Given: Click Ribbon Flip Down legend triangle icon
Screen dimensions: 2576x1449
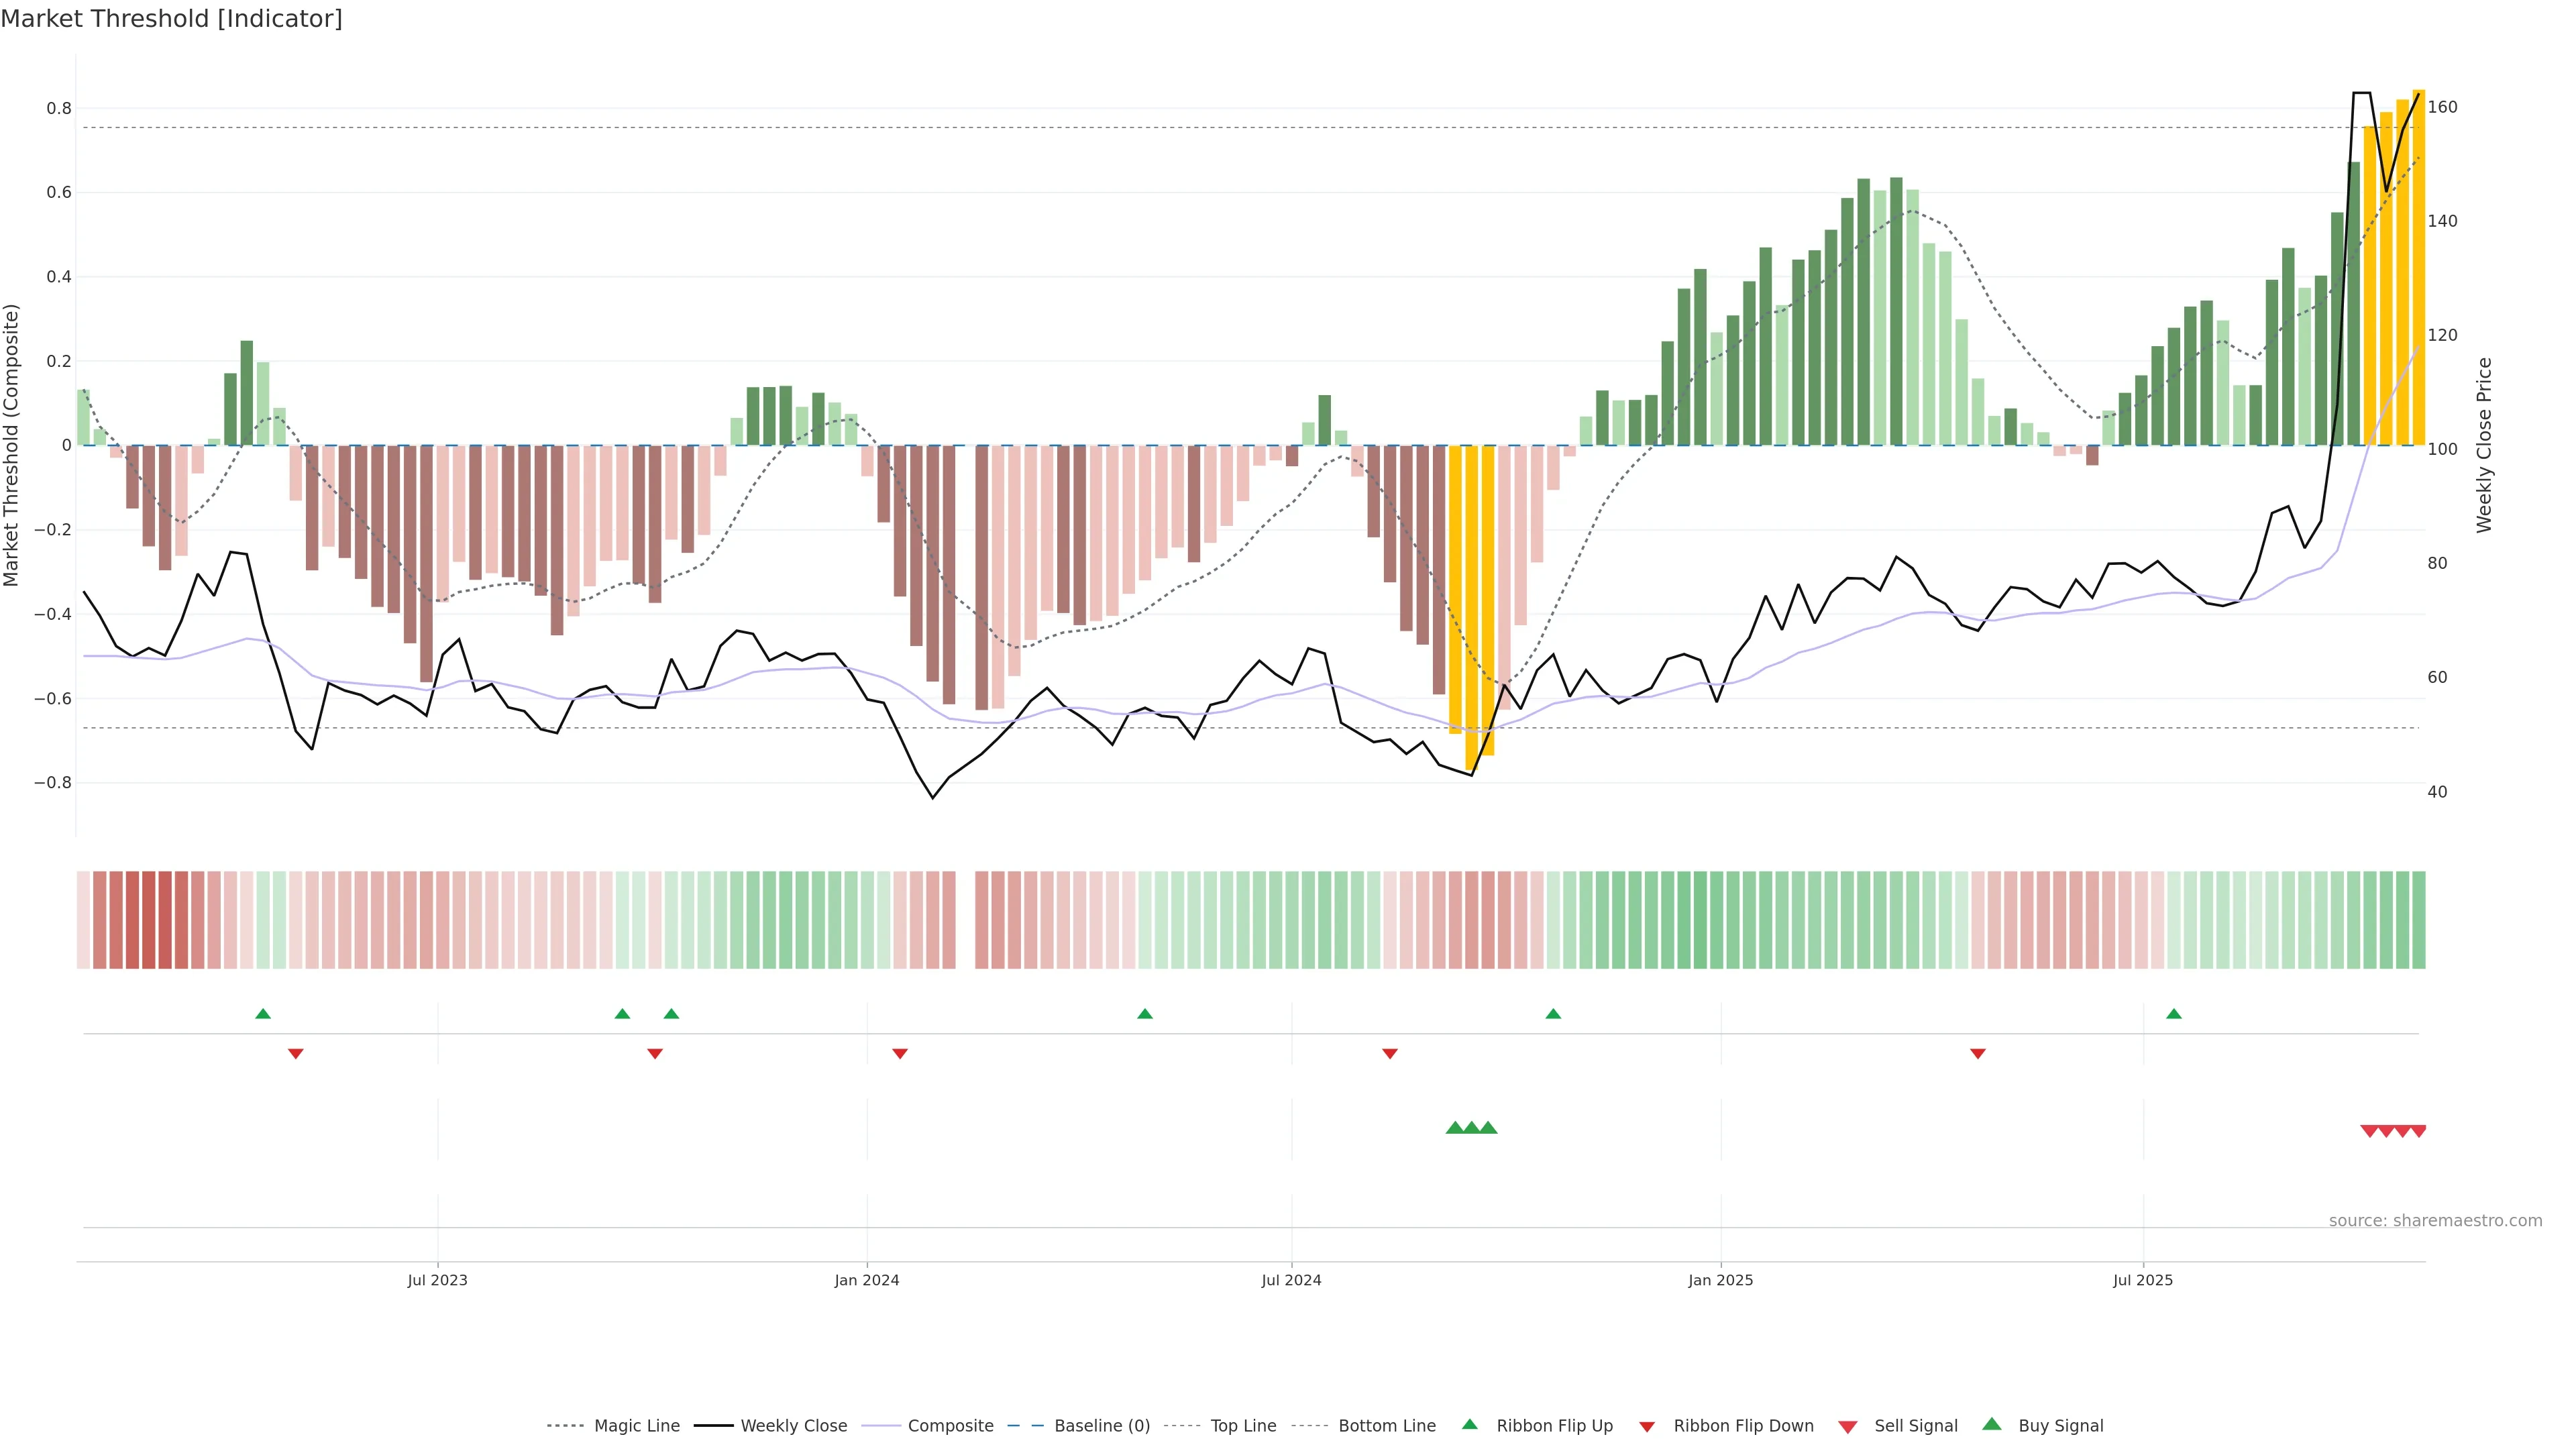Looking at the screenshot, I should point(1646,1426).
